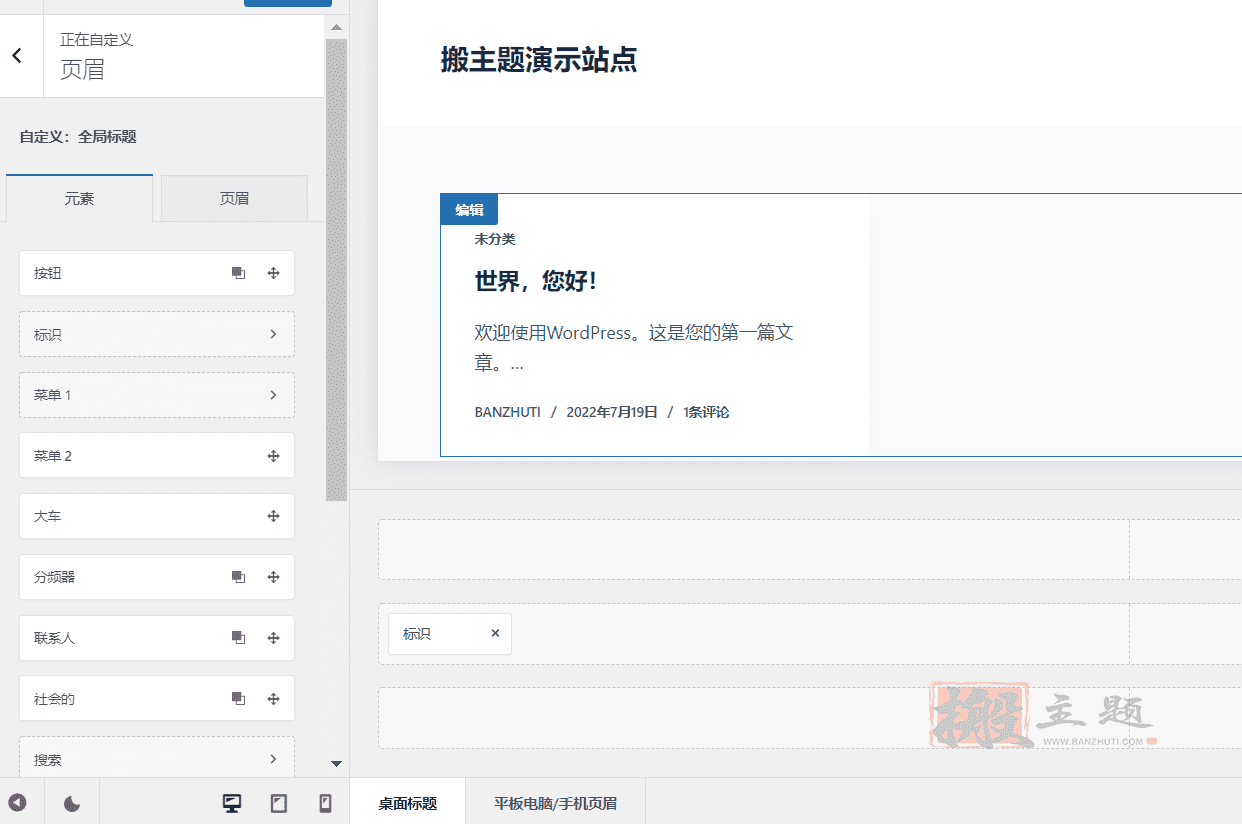Click the duplicate icon in 分频器 row
This screenshot has width=1242, height=824.
pos(238,577)
